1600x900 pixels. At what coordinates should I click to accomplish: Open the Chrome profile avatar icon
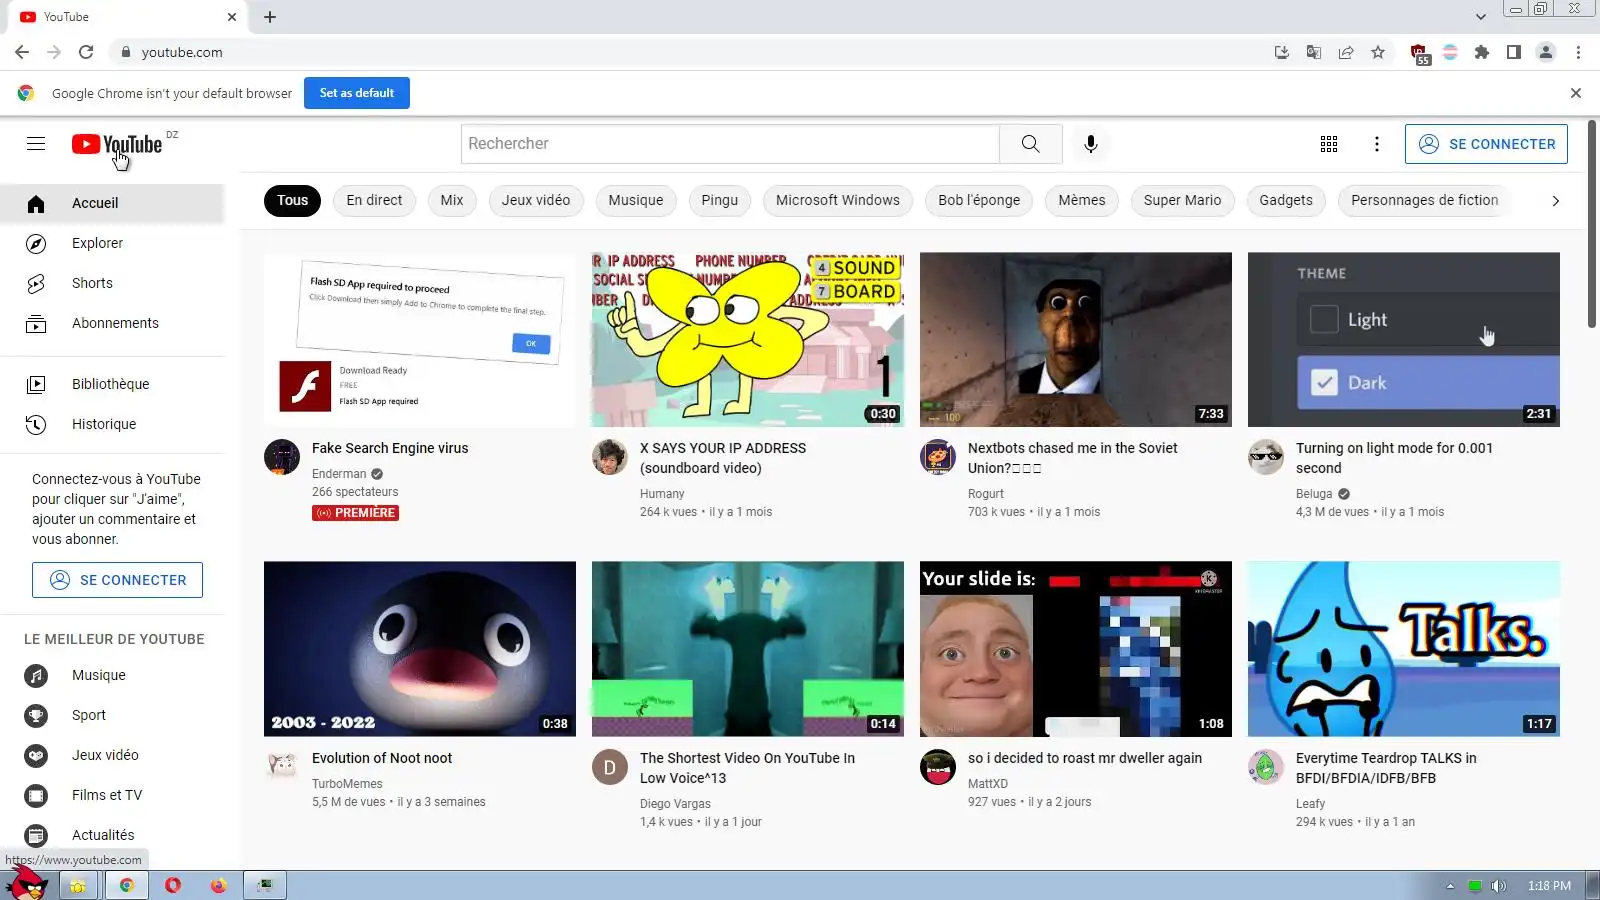coord(1546,52)
